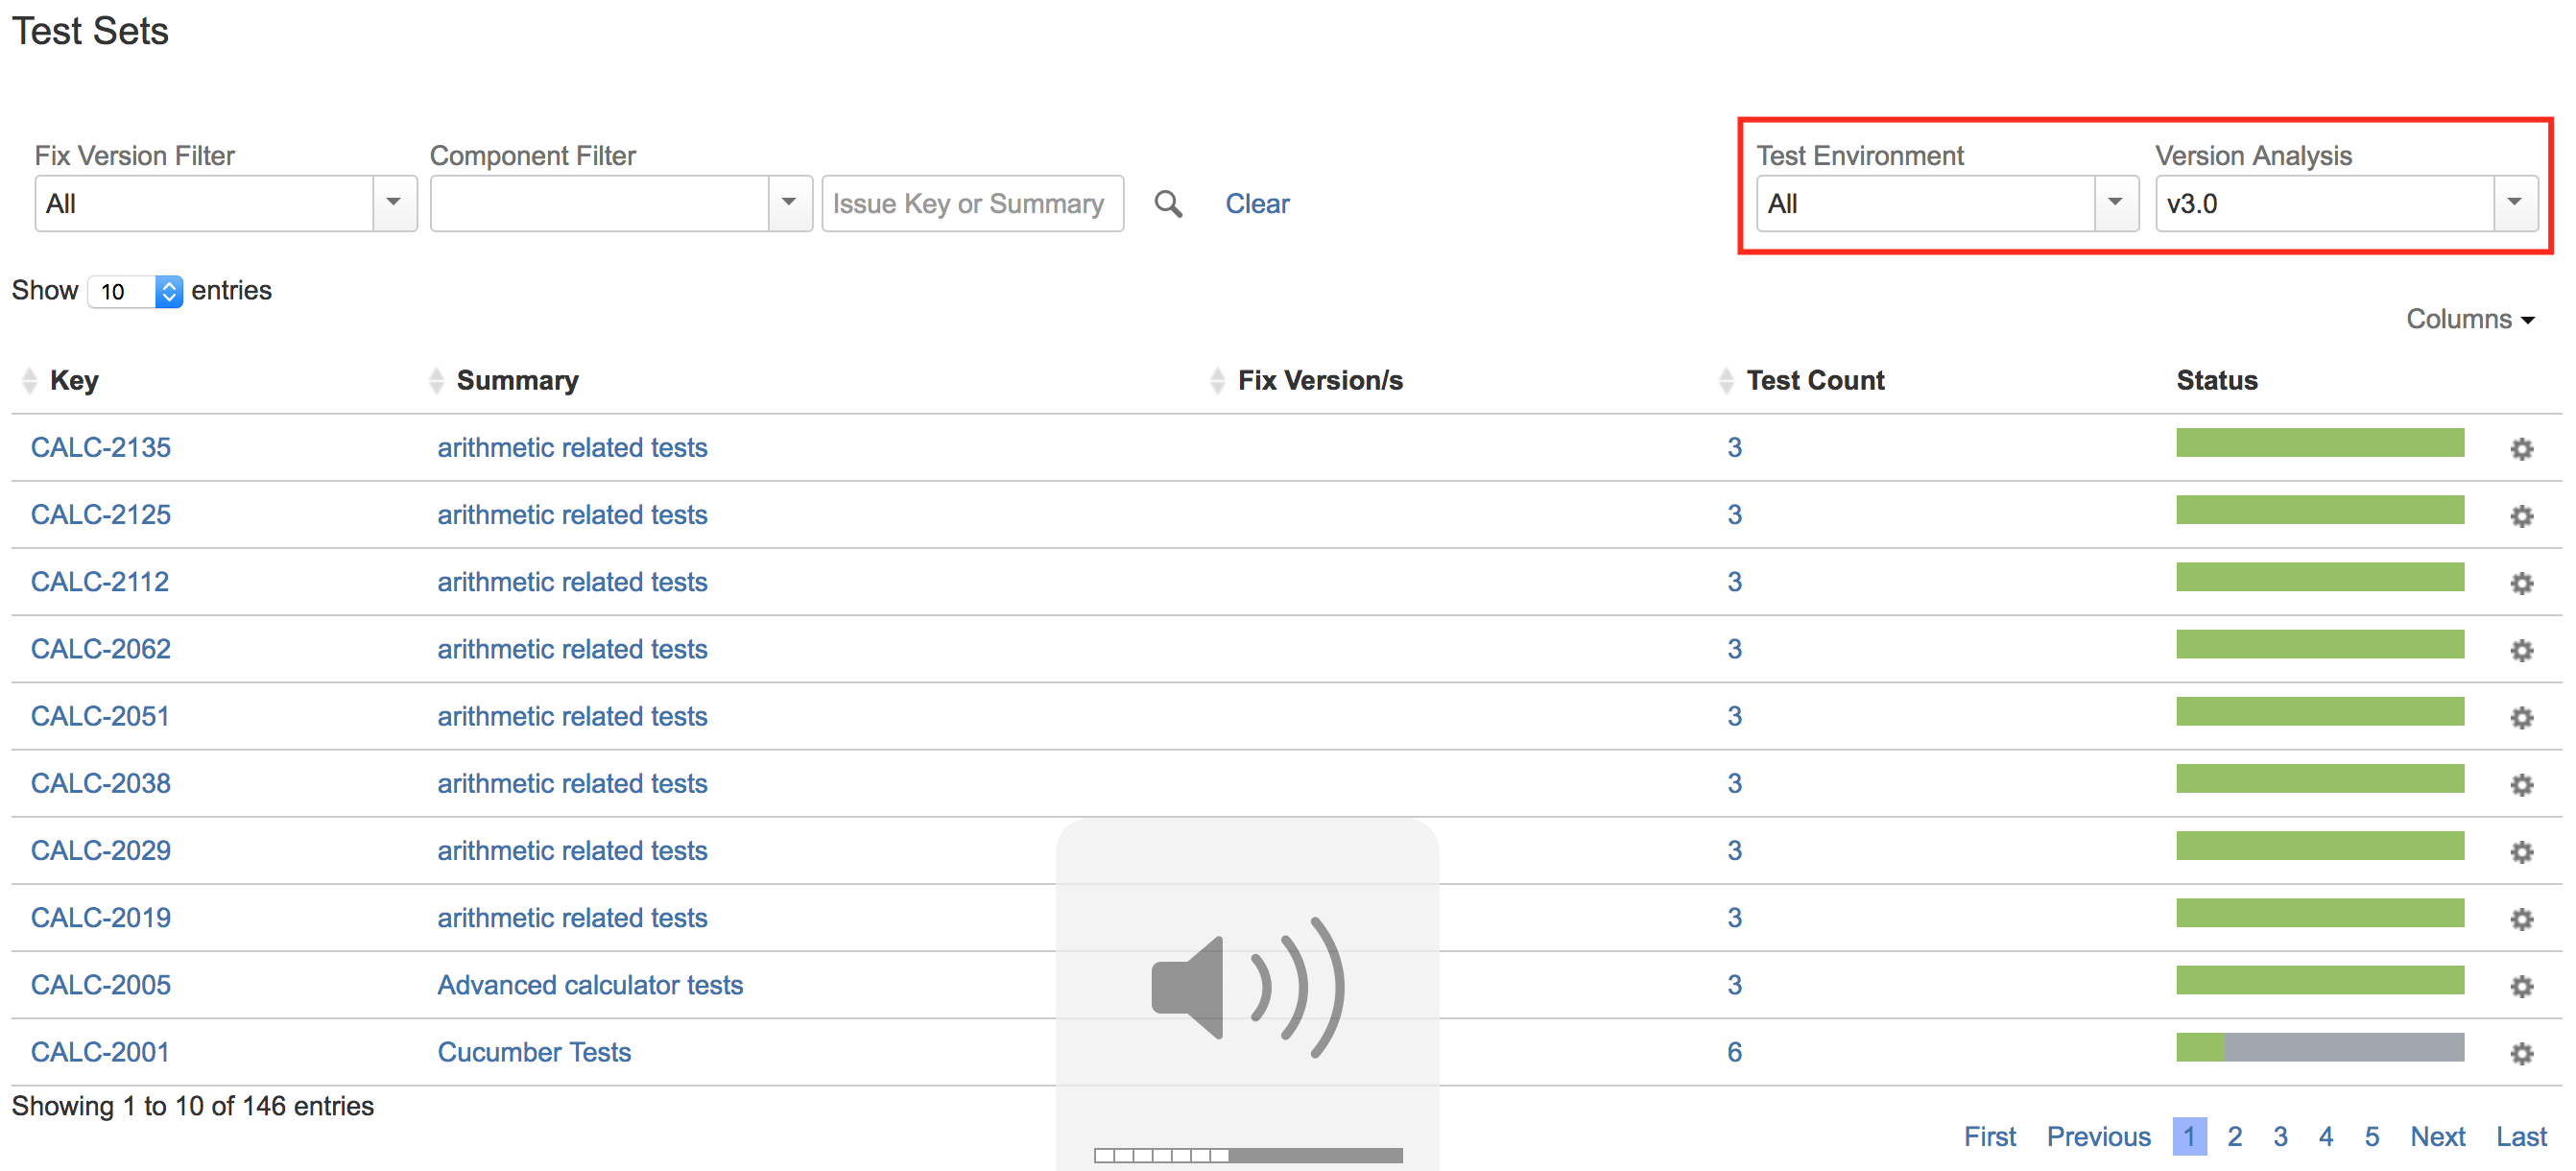Screen dimensions: 2576x1171
Task: Open test set CALC-2001
Action: click(x=100, y=1052)
